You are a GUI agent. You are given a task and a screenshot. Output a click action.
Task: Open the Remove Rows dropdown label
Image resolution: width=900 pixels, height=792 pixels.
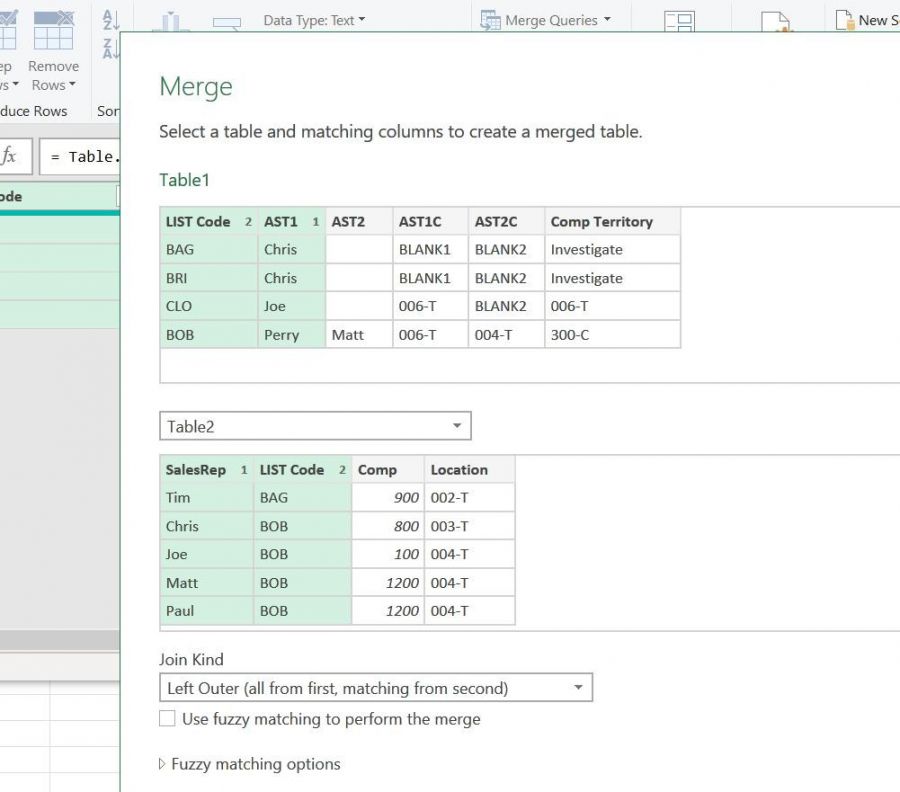(x=53, y=76)
